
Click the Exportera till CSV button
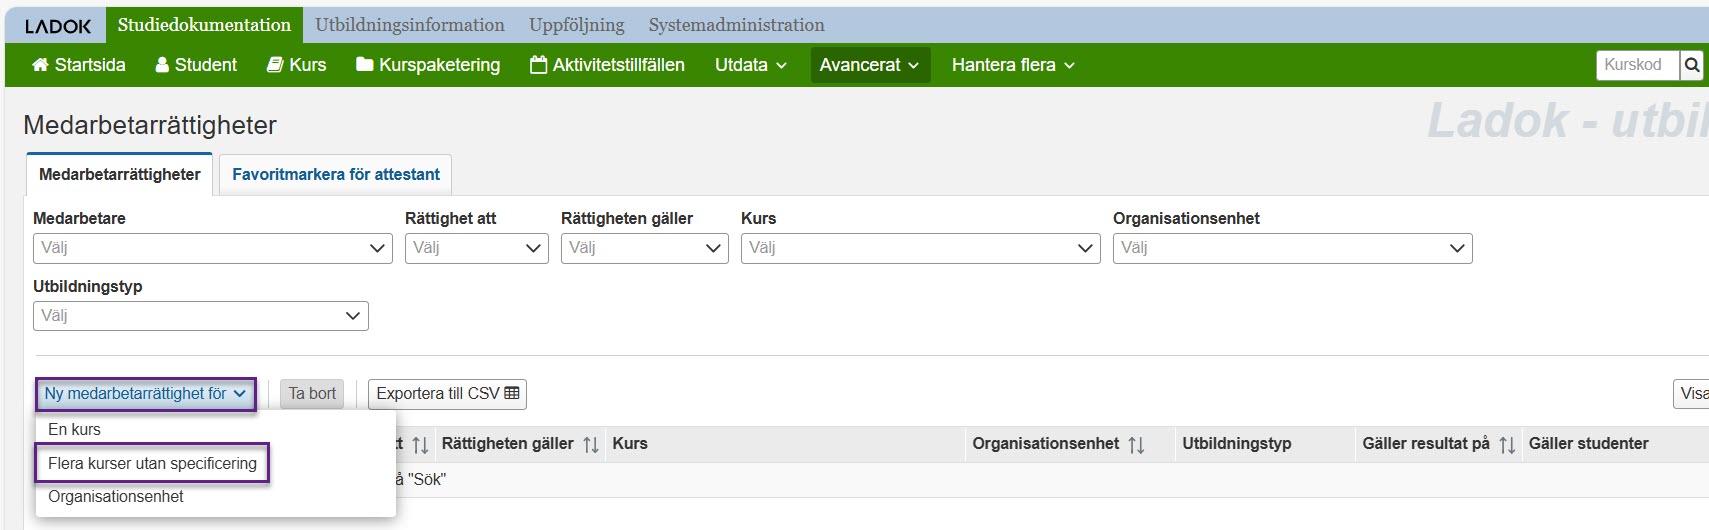coord(447,394)
